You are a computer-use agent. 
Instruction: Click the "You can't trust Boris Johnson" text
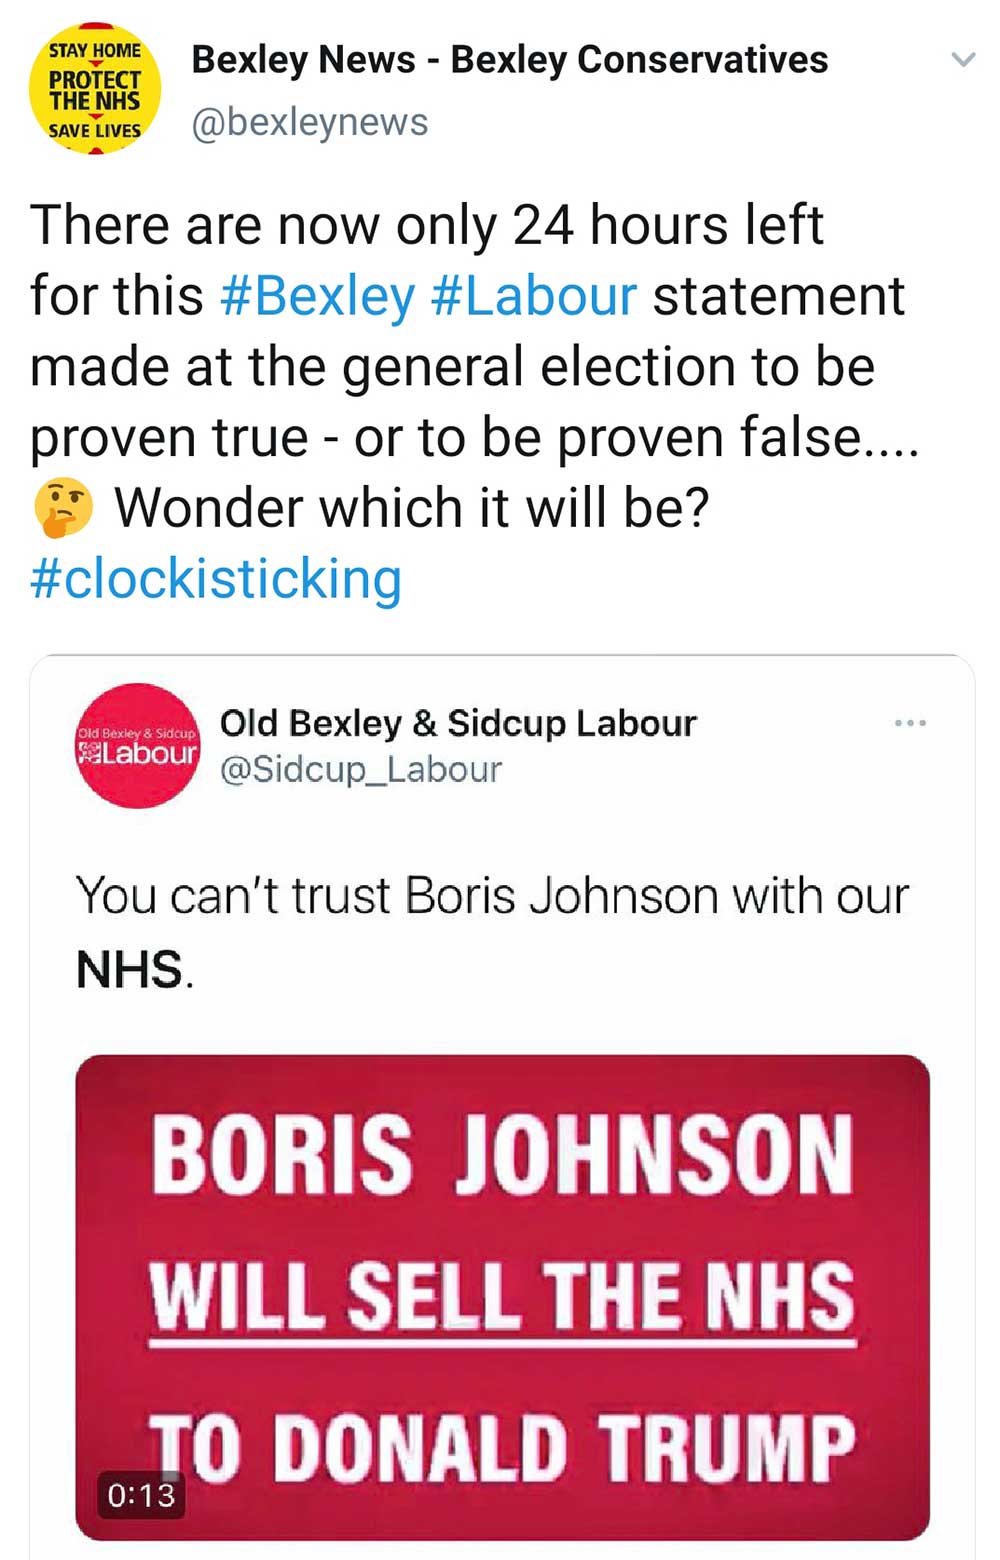tap(492, 895)
